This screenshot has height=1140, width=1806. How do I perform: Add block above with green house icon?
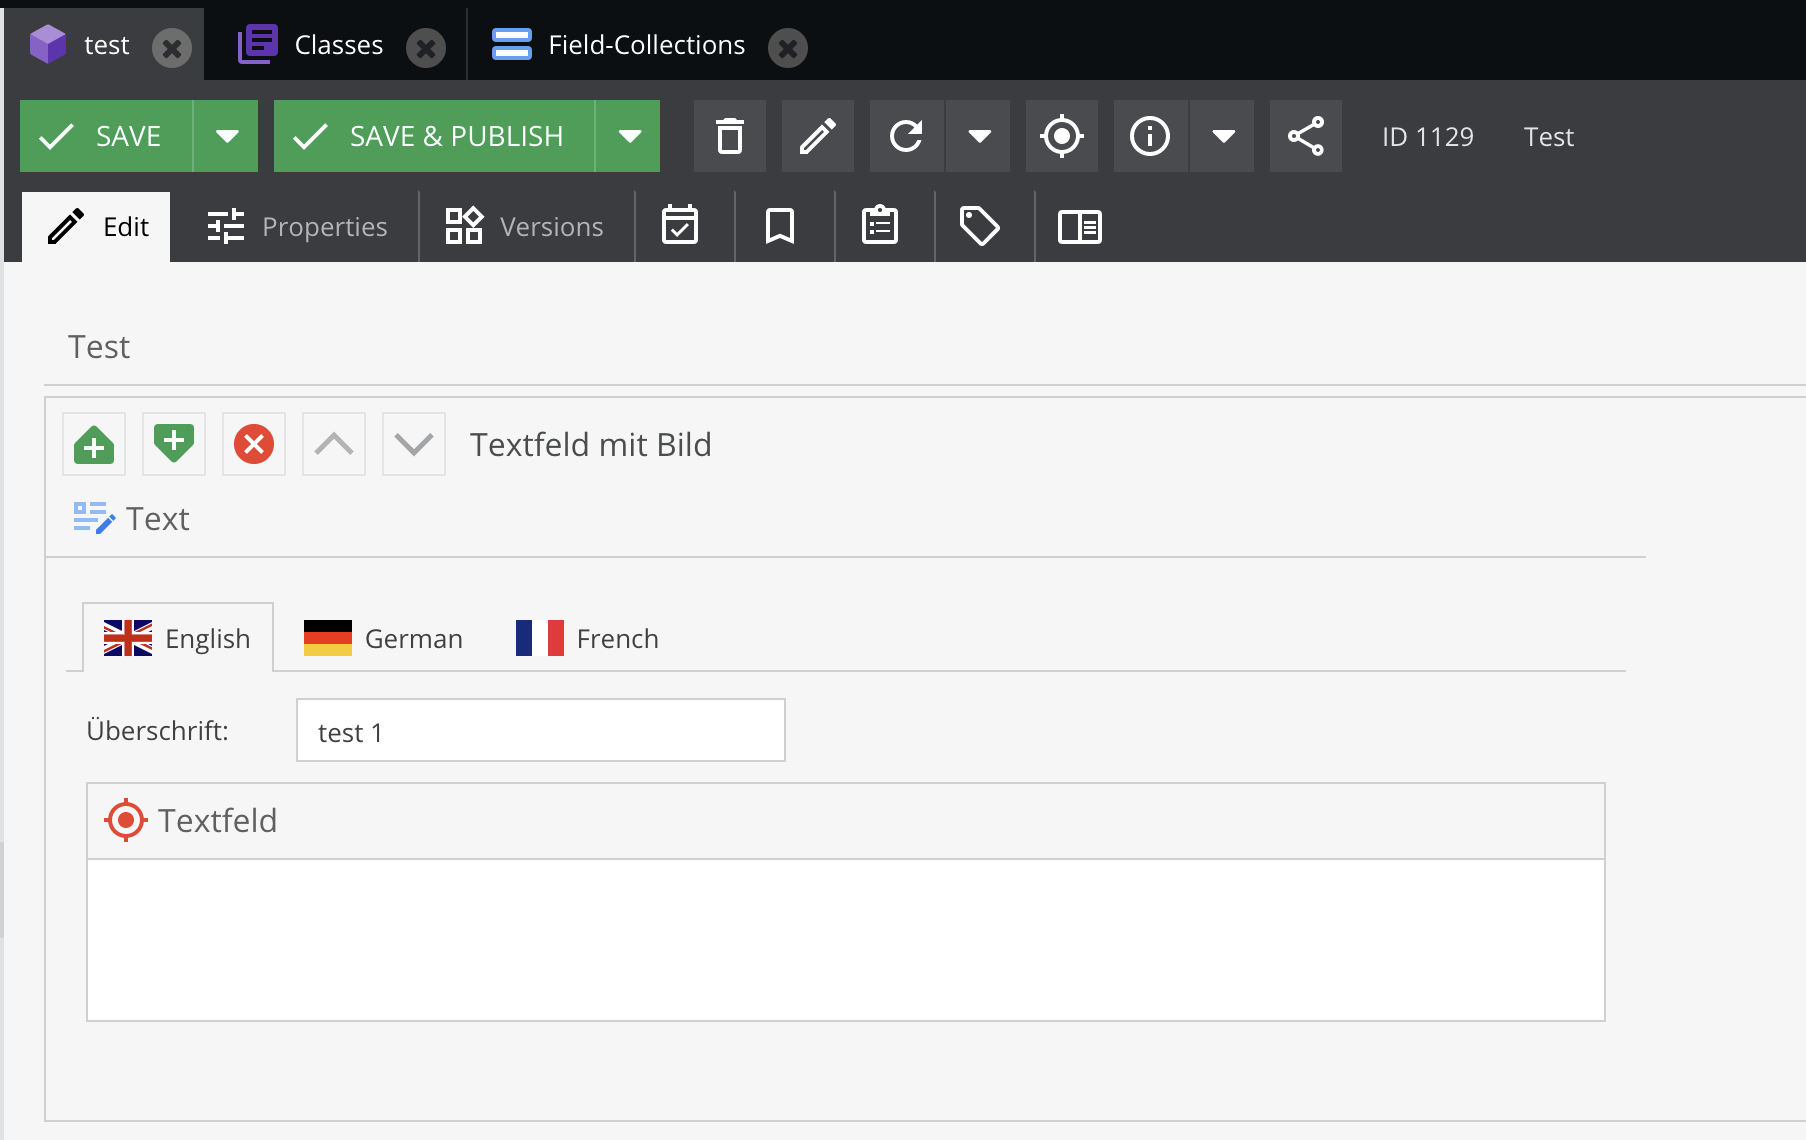(x=94, y=444)
